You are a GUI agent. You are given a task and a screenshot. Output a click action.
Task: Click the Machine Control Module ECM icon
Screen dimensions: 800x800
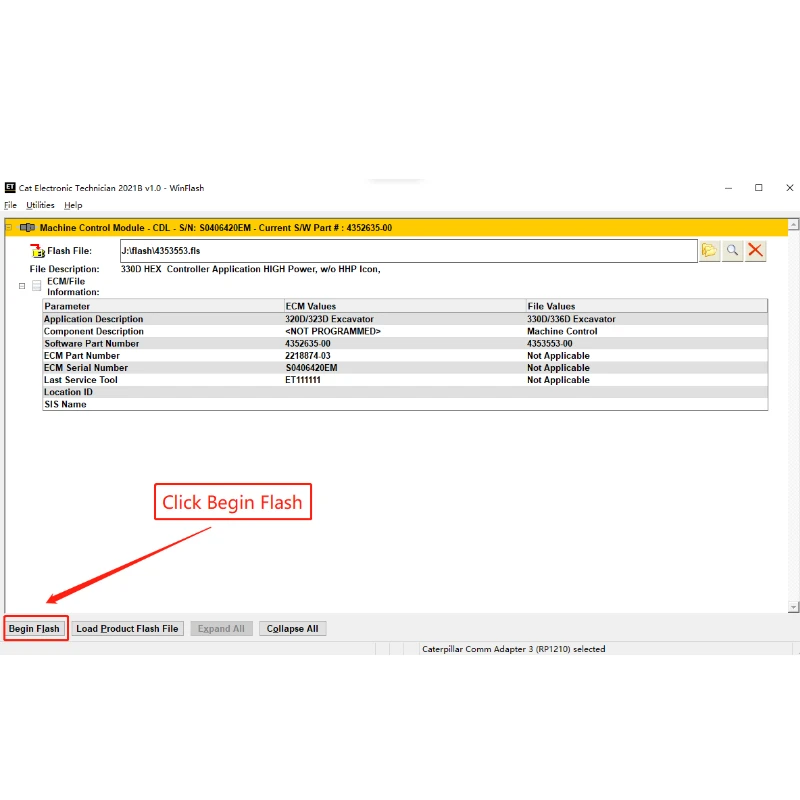tap(27, 228)
